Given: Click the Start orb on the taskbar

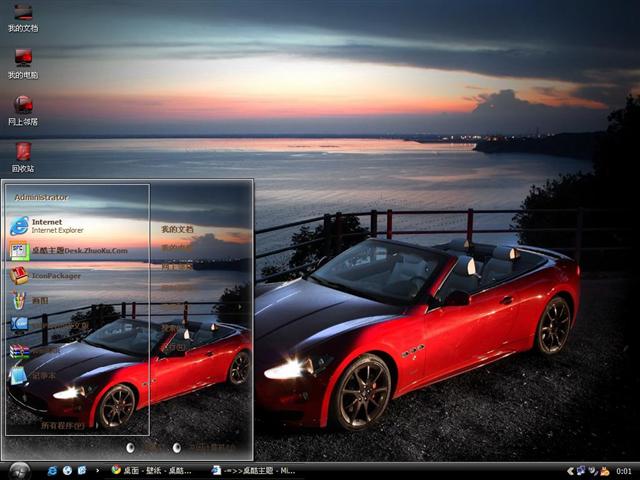Looking at the screenshot, I should tap(19, 470).
